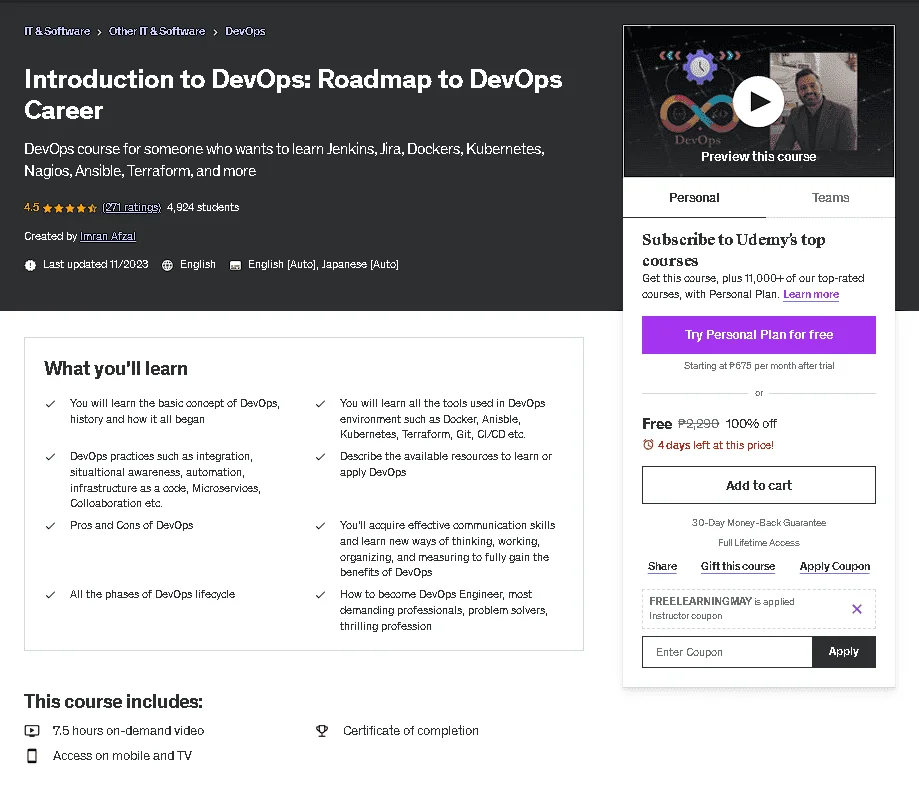Click the 'What you'll learn' heading
Viewport: 919px width, 791px height.
tap(115, 369)
